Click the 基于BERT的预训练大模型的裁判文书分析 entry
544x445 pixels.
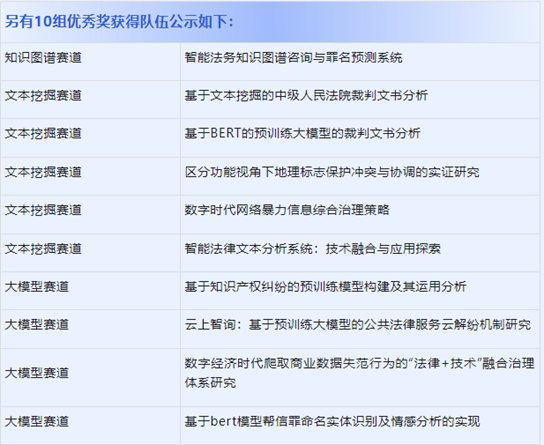[302, 133]
